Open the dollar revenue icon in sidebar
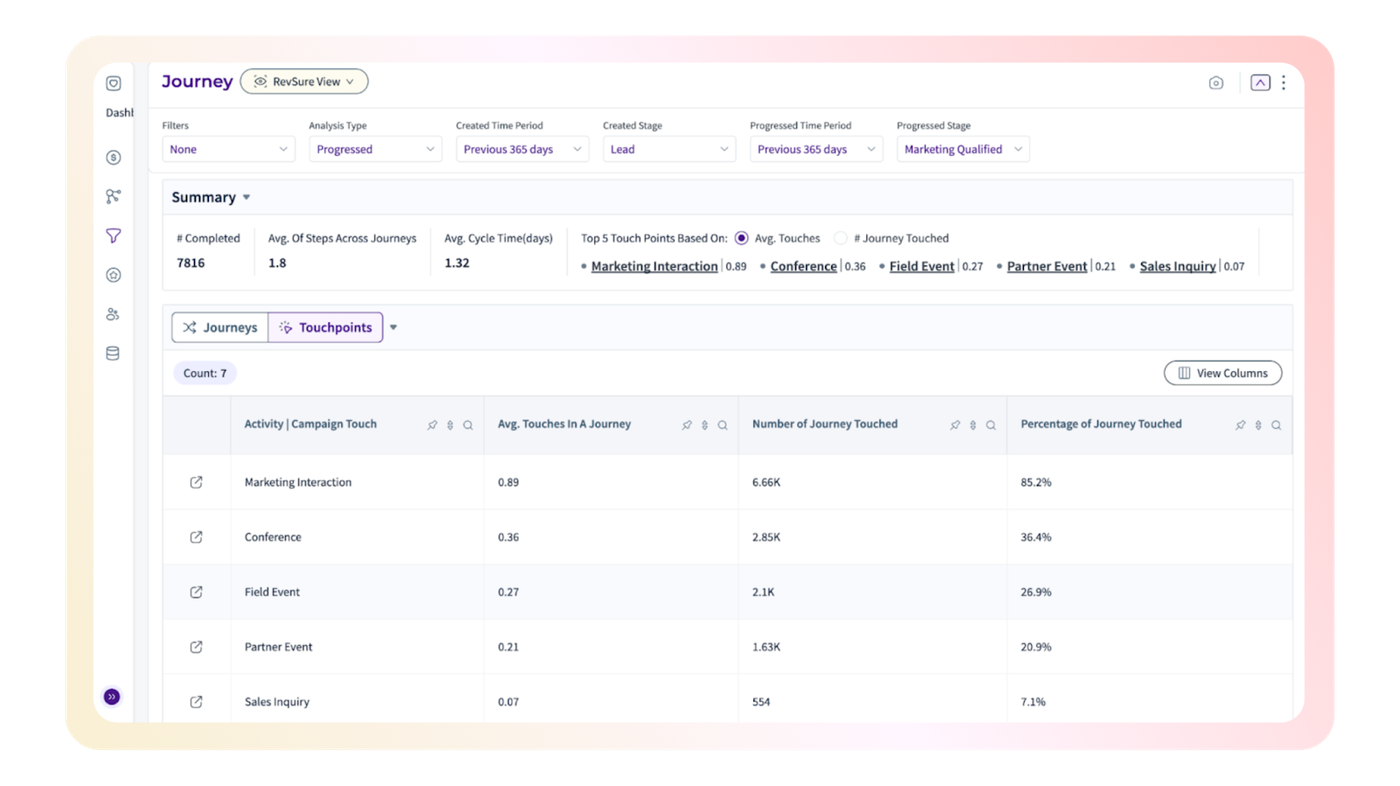The image size is (1400, 786). 113,157
